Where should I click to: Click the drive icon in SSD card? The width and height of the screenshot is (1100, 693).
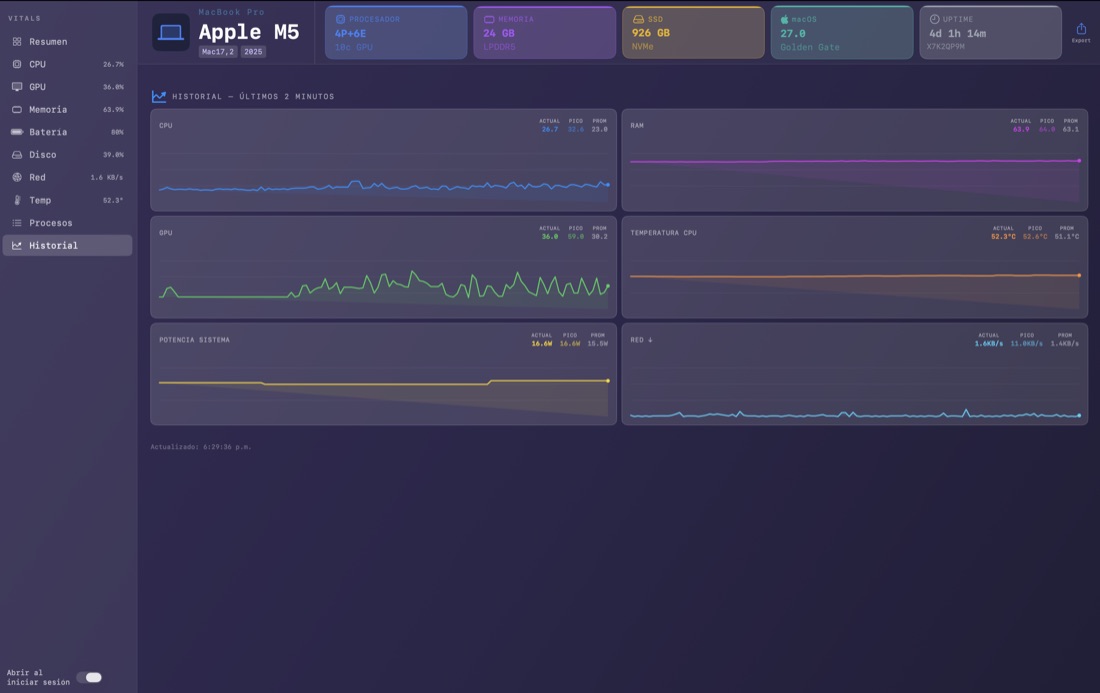(x=638, y=20)
